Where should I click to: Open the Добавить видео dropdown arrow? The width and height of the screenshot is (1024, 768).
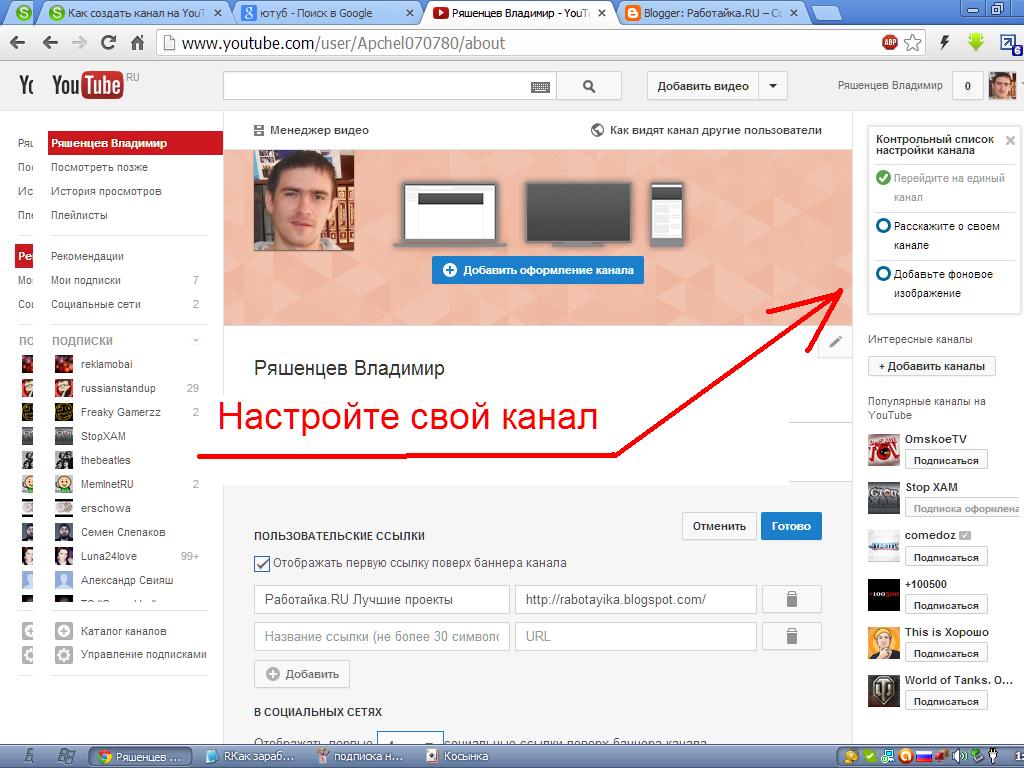[773, 86]
